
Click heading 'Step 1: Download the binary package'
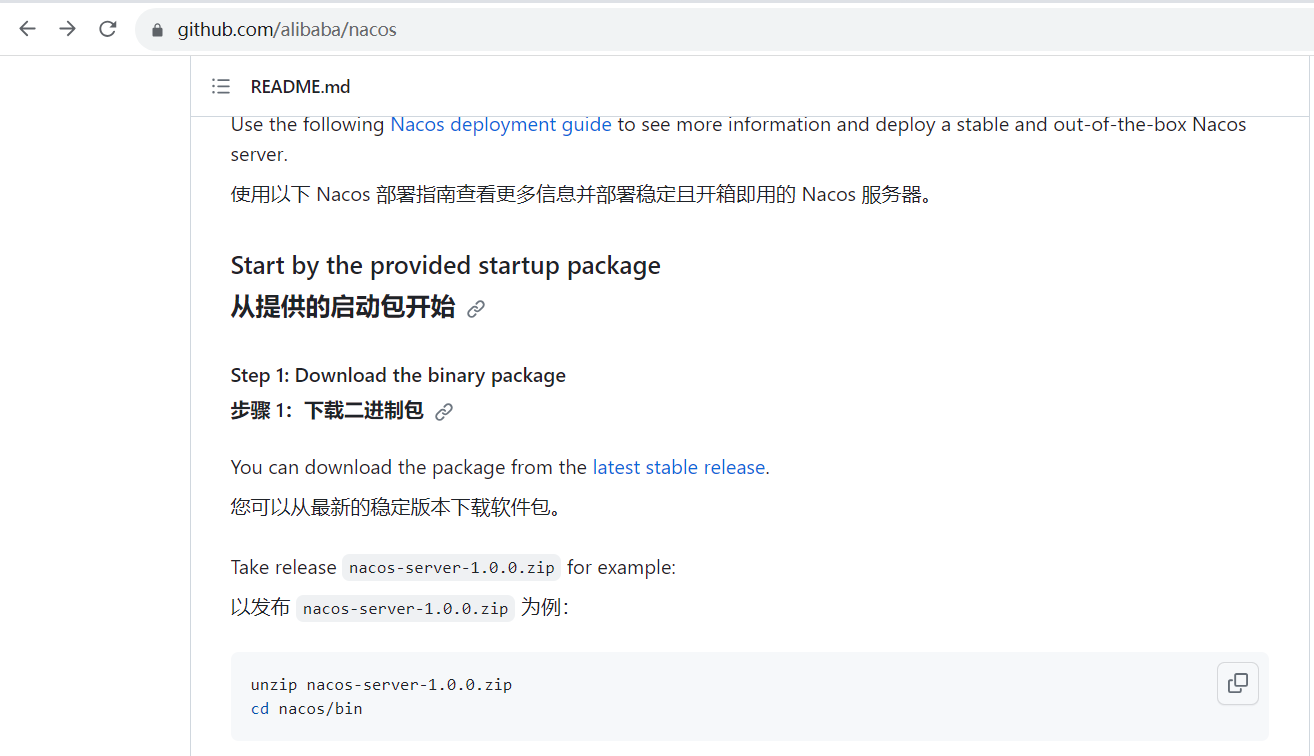[x=398, y=375]
